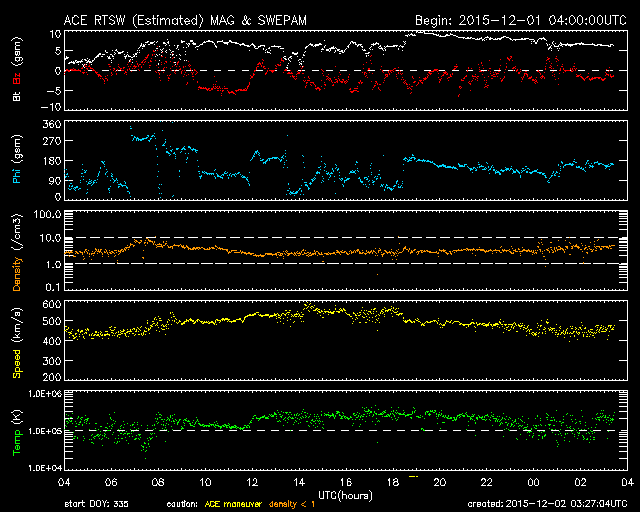Screen dimensions: 640x512
Task: Click the 00 hour tick on time axis
Action: [533, 482]
